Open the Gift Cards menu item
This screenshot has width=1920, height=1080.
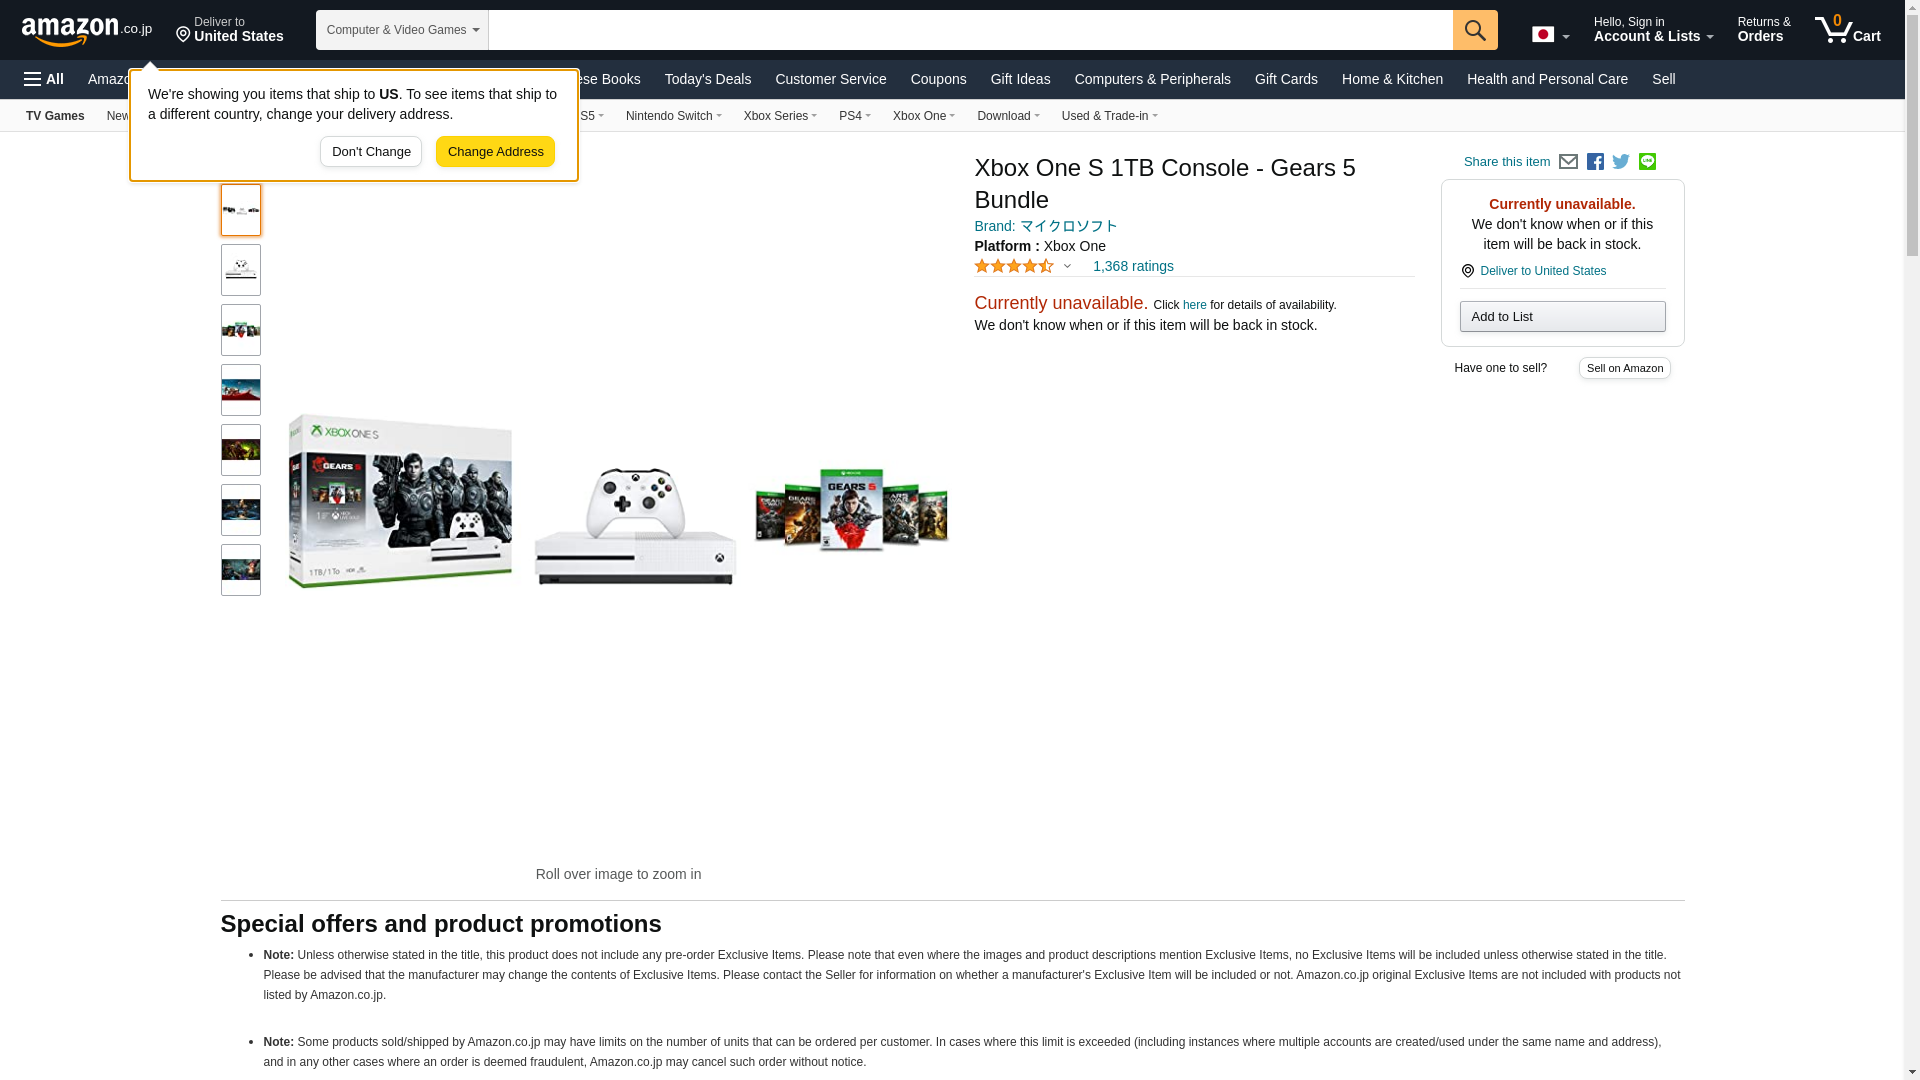[1286, 79]
